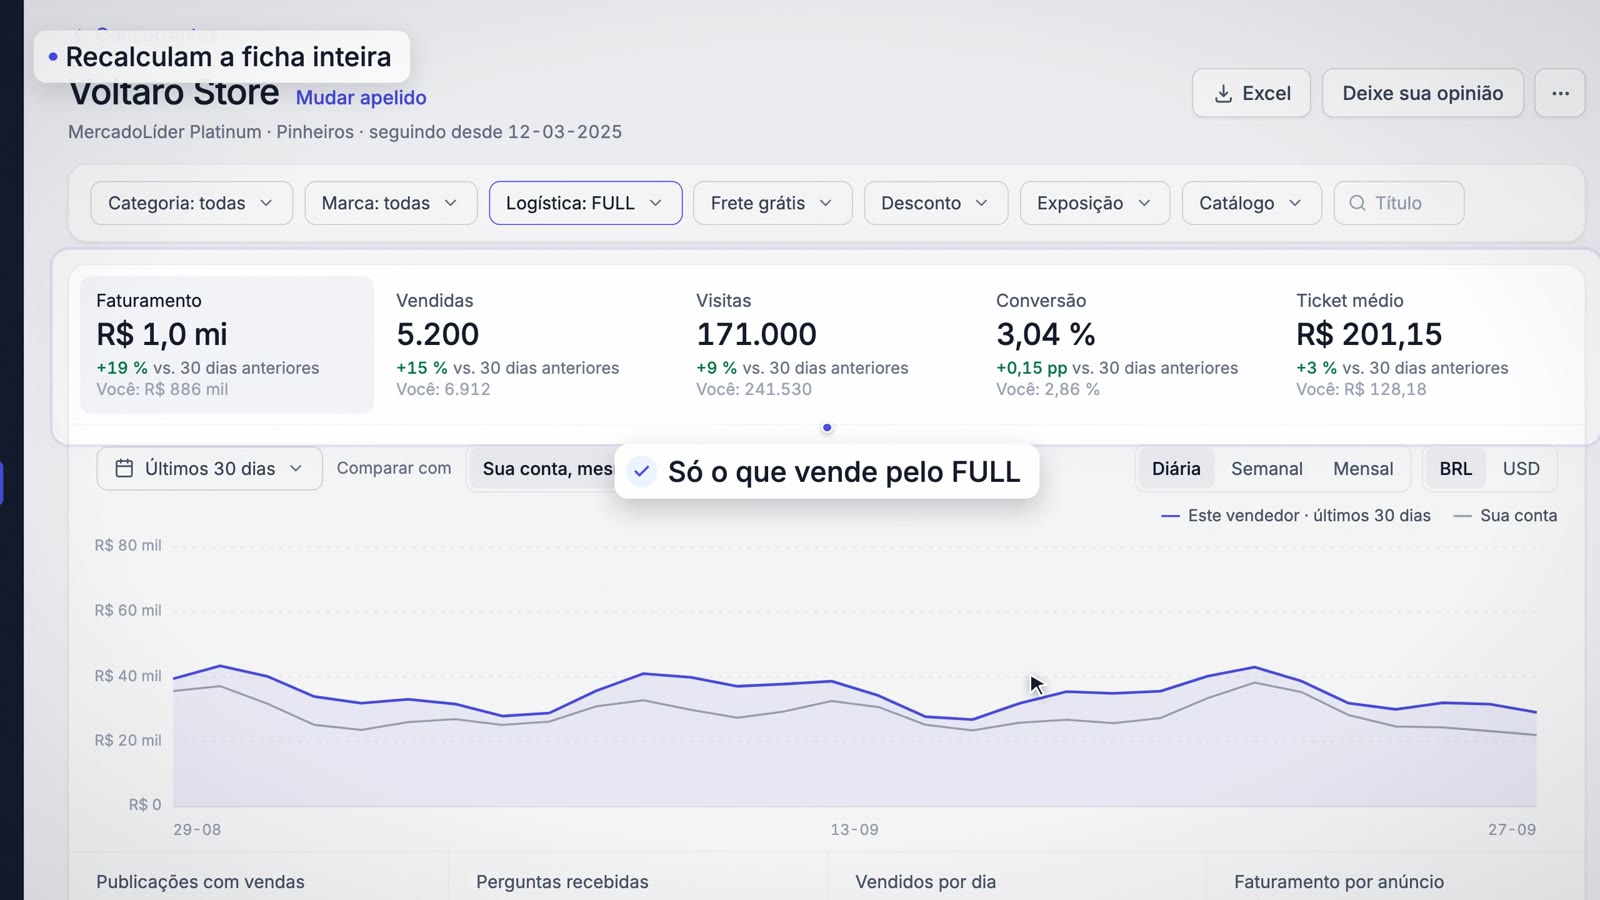Switch chart to Diária granularity
The width and height of the screenshot is (1600, 900).
pyautogui.click(x=1176, y=468)
